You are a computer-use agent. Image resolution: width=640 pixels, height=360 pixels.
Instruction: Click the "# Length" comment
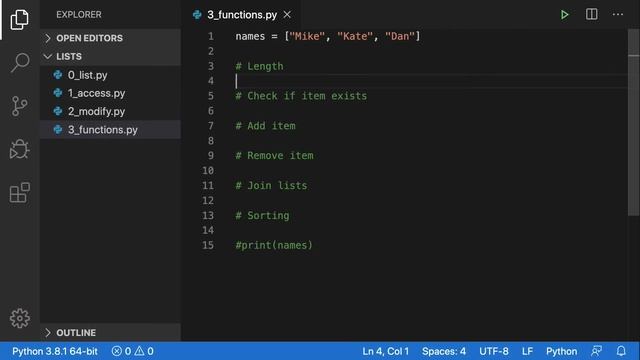(259, 66)
